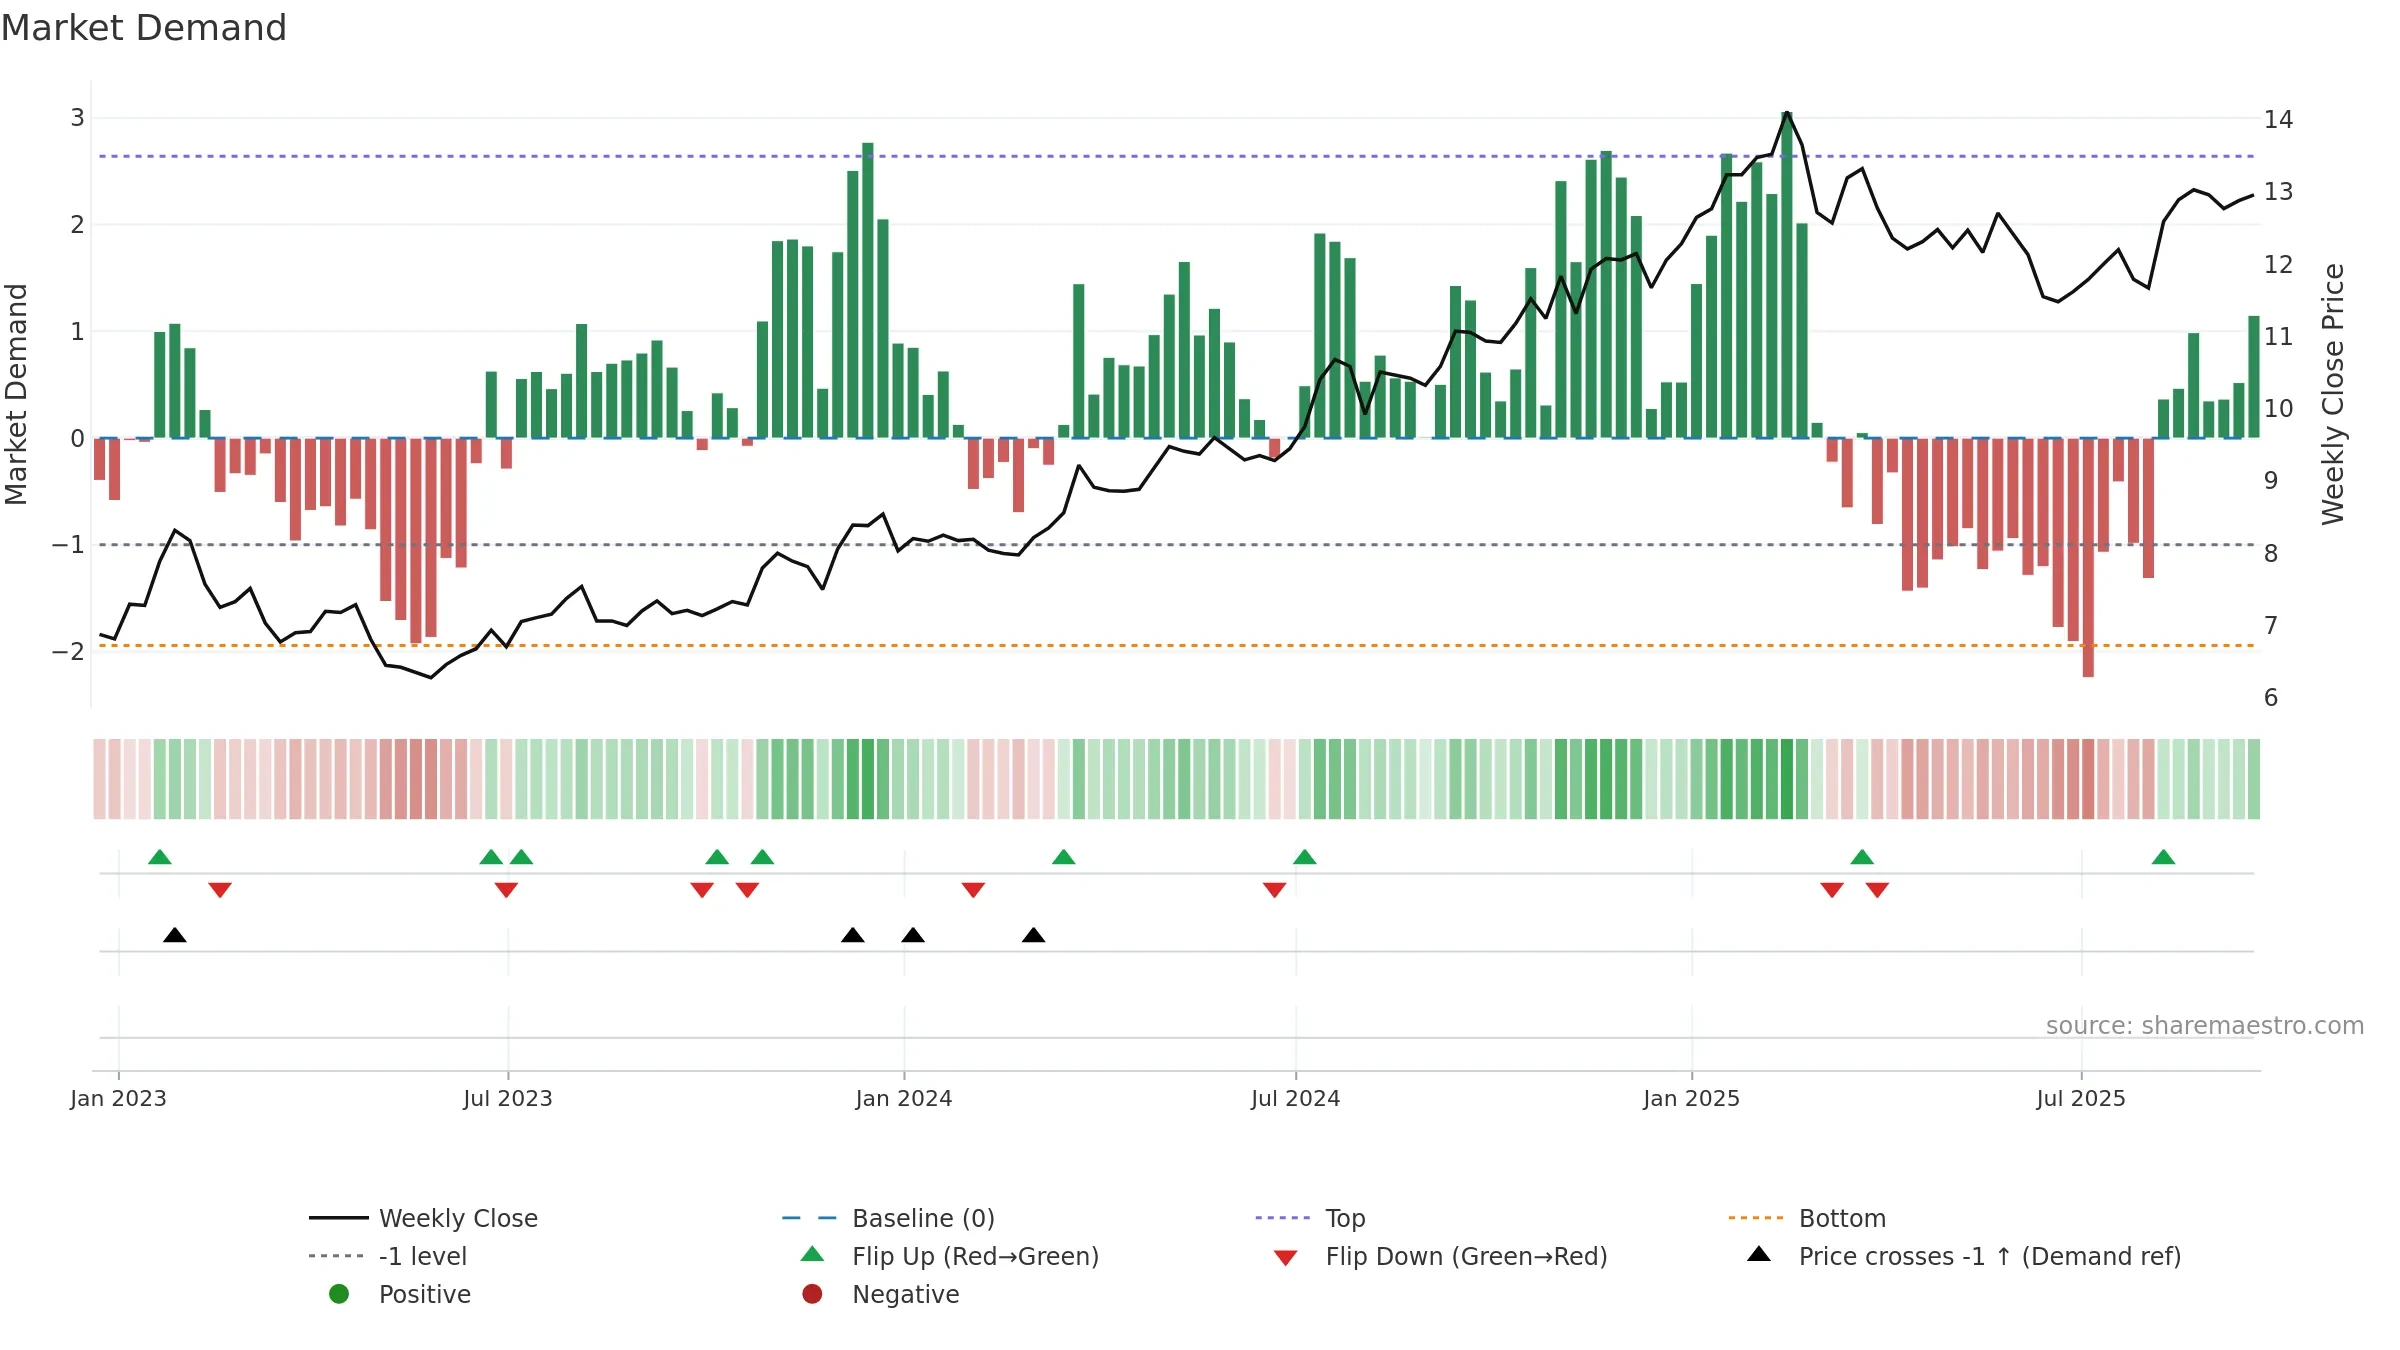
Task: Click the Market Demand chart title
Action: (144, 28)
